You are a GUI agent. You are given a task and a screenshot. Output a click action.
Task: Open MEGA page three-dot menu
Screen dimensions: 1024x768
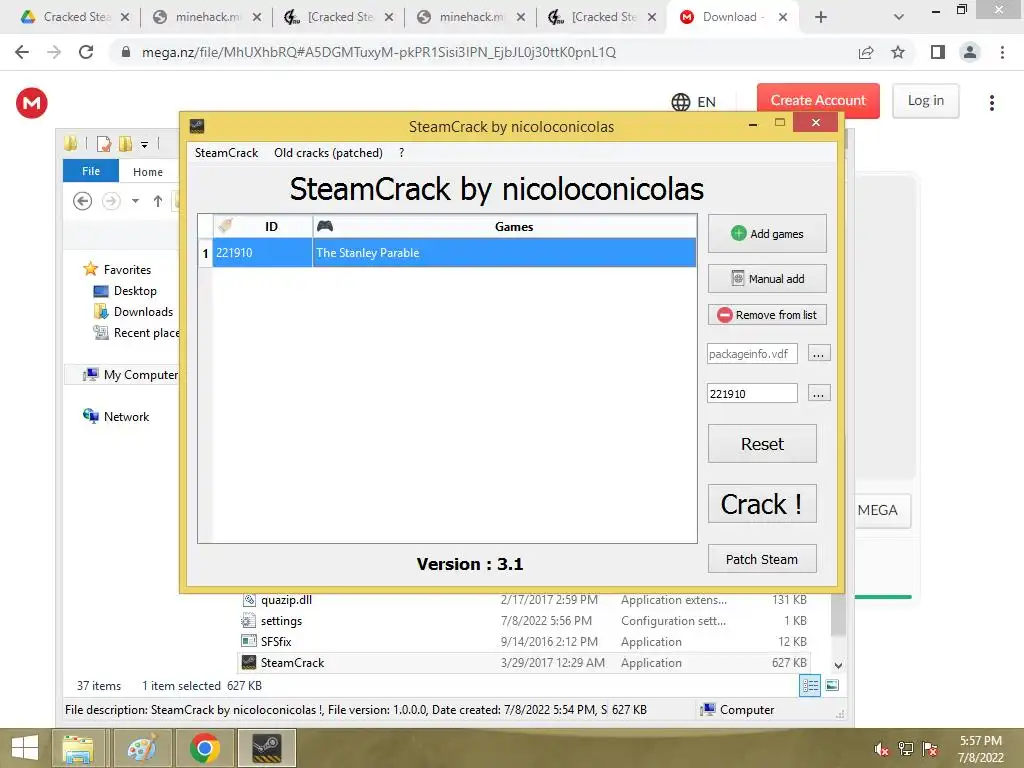point(991,103)
